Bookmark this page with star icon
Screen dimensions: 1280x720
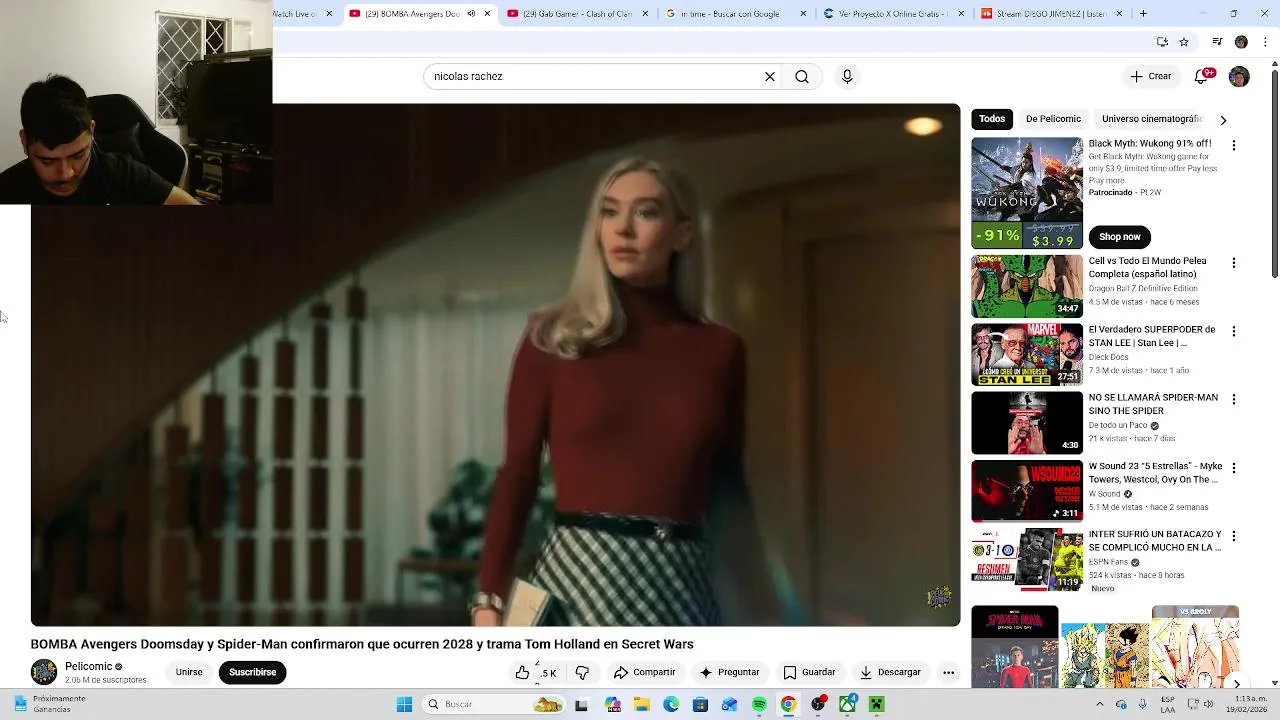click(1184, 42)
